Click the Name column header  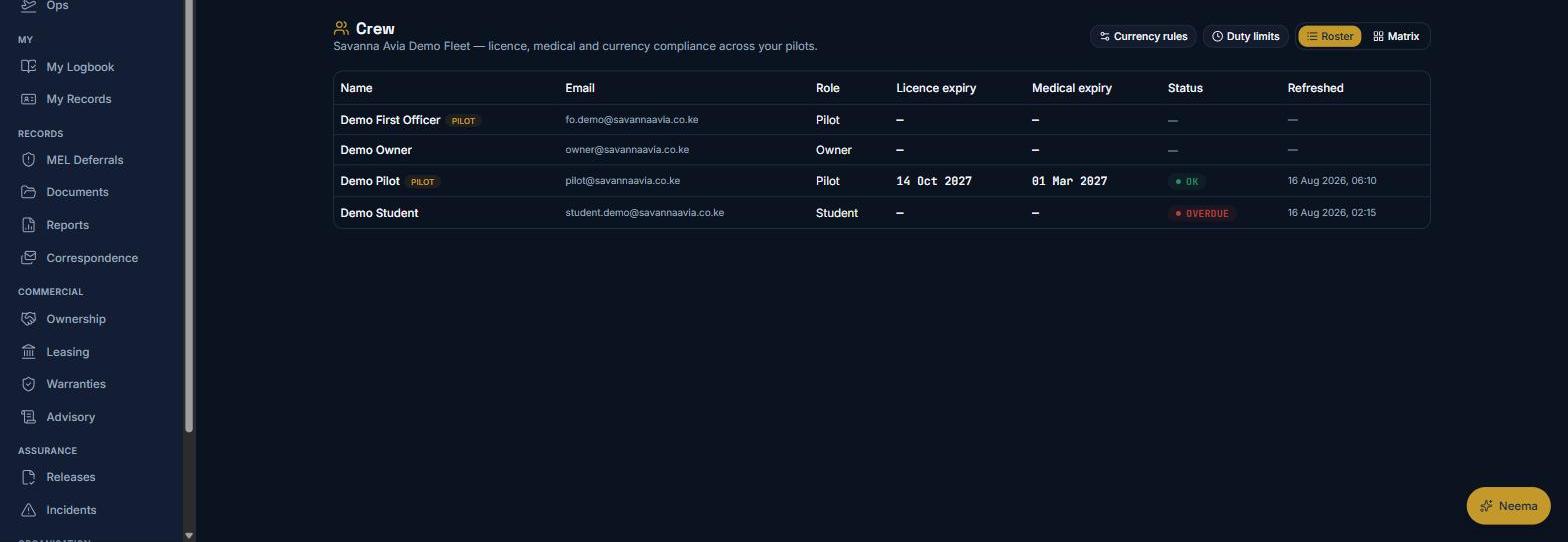(x=356, y=88)
